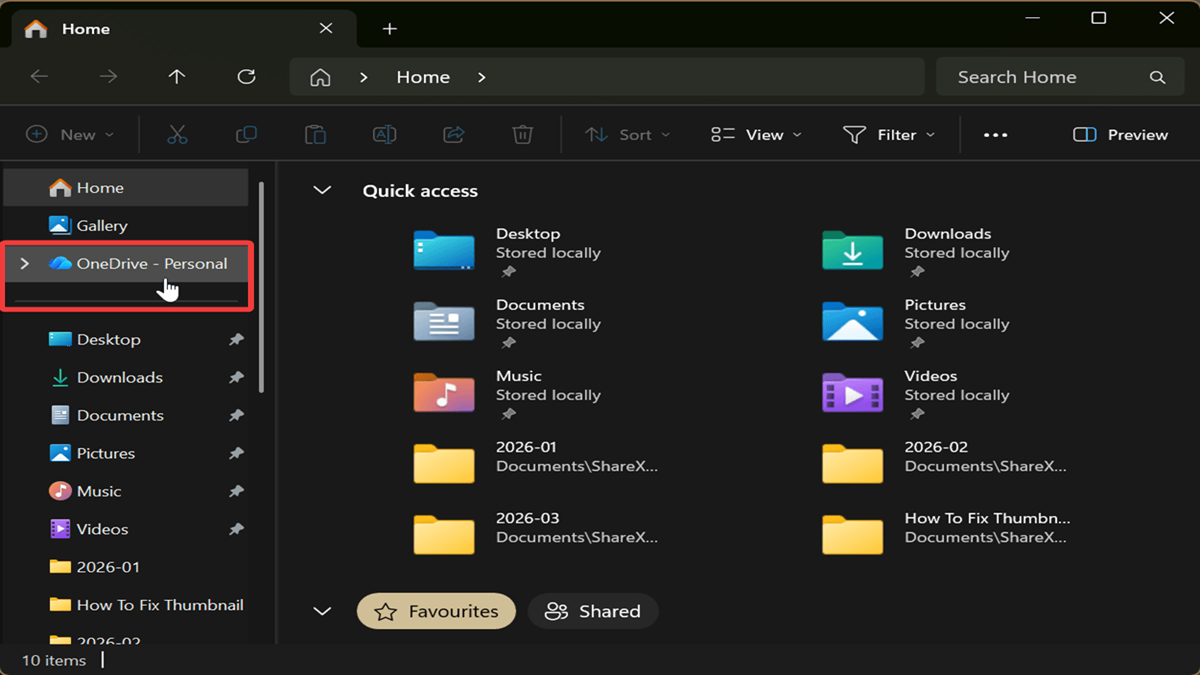Click the Share icon in toolbar
Viewport: 1200px width, 675px height.
pyautogui.click(x=454, y=135)
